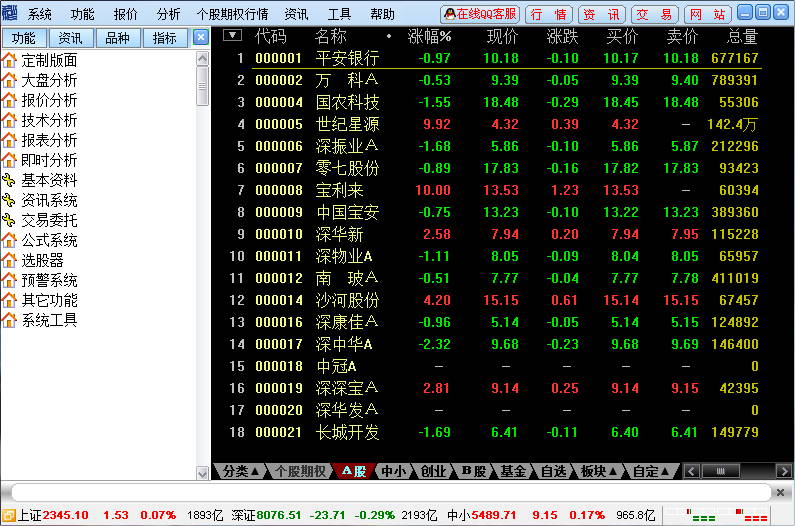Screen dimensions: 795x526
Task: Click the 在线QQ客服 button
Action: (x=481, y=14)
